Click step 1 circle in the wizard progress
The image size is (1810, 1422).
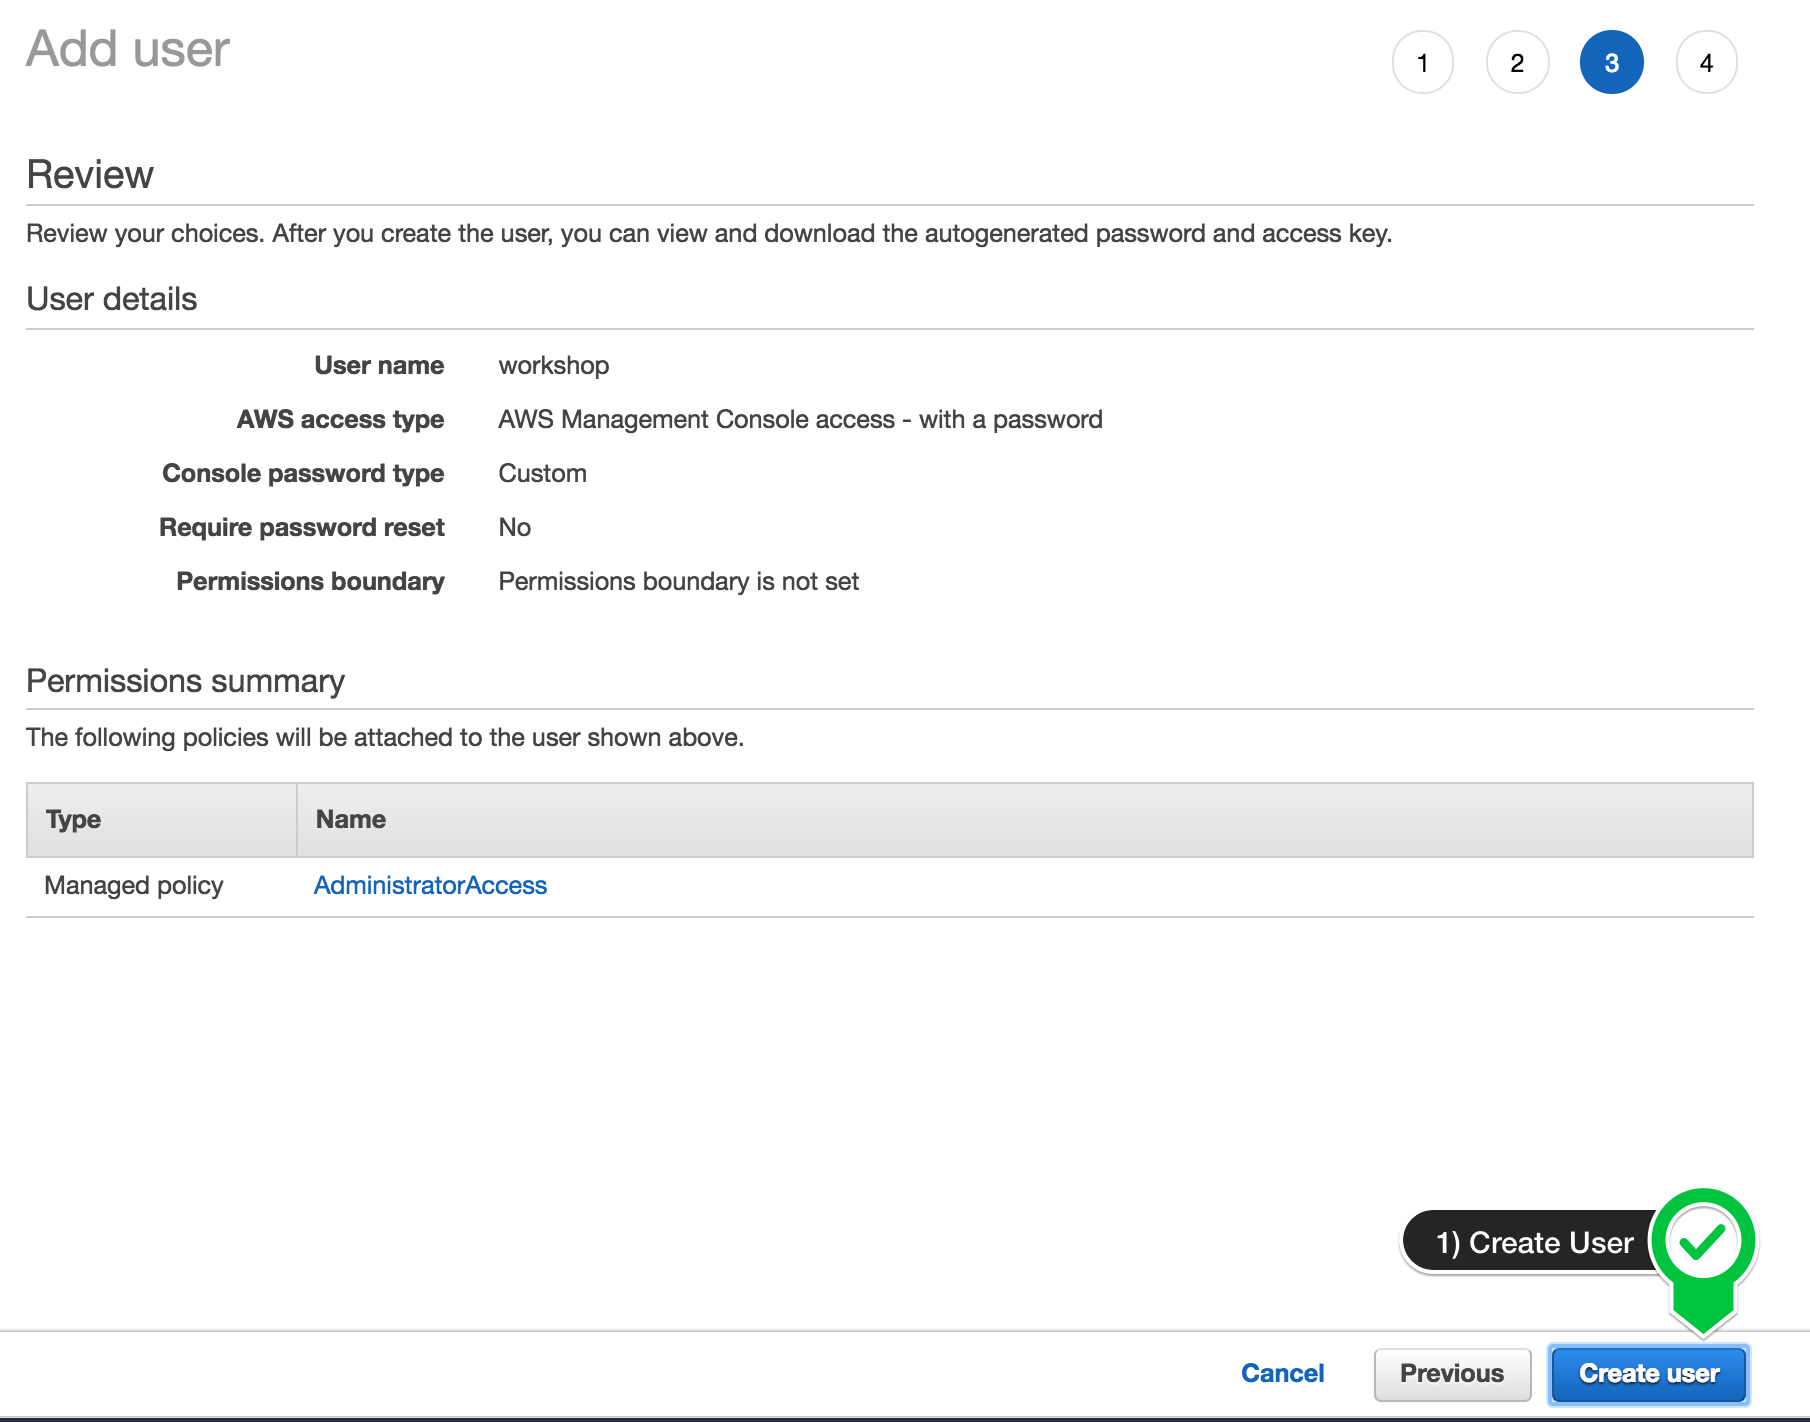pos(1423,62)
